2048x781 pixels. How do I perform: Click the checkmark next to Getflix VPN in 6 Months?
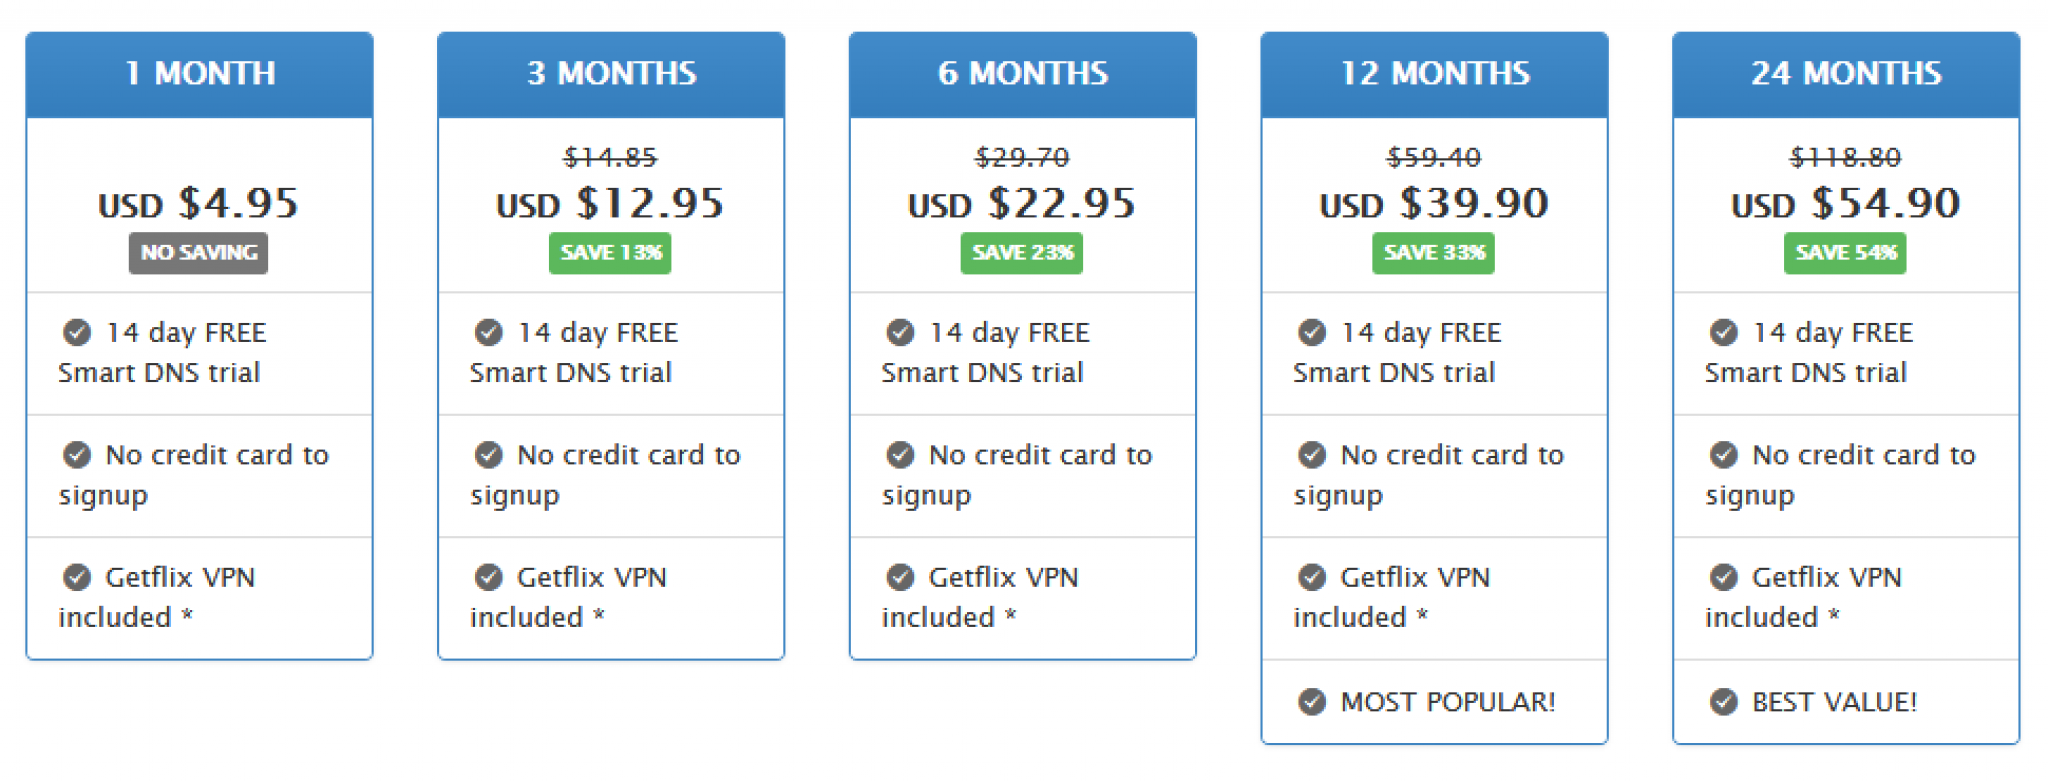tap(901, 577)
